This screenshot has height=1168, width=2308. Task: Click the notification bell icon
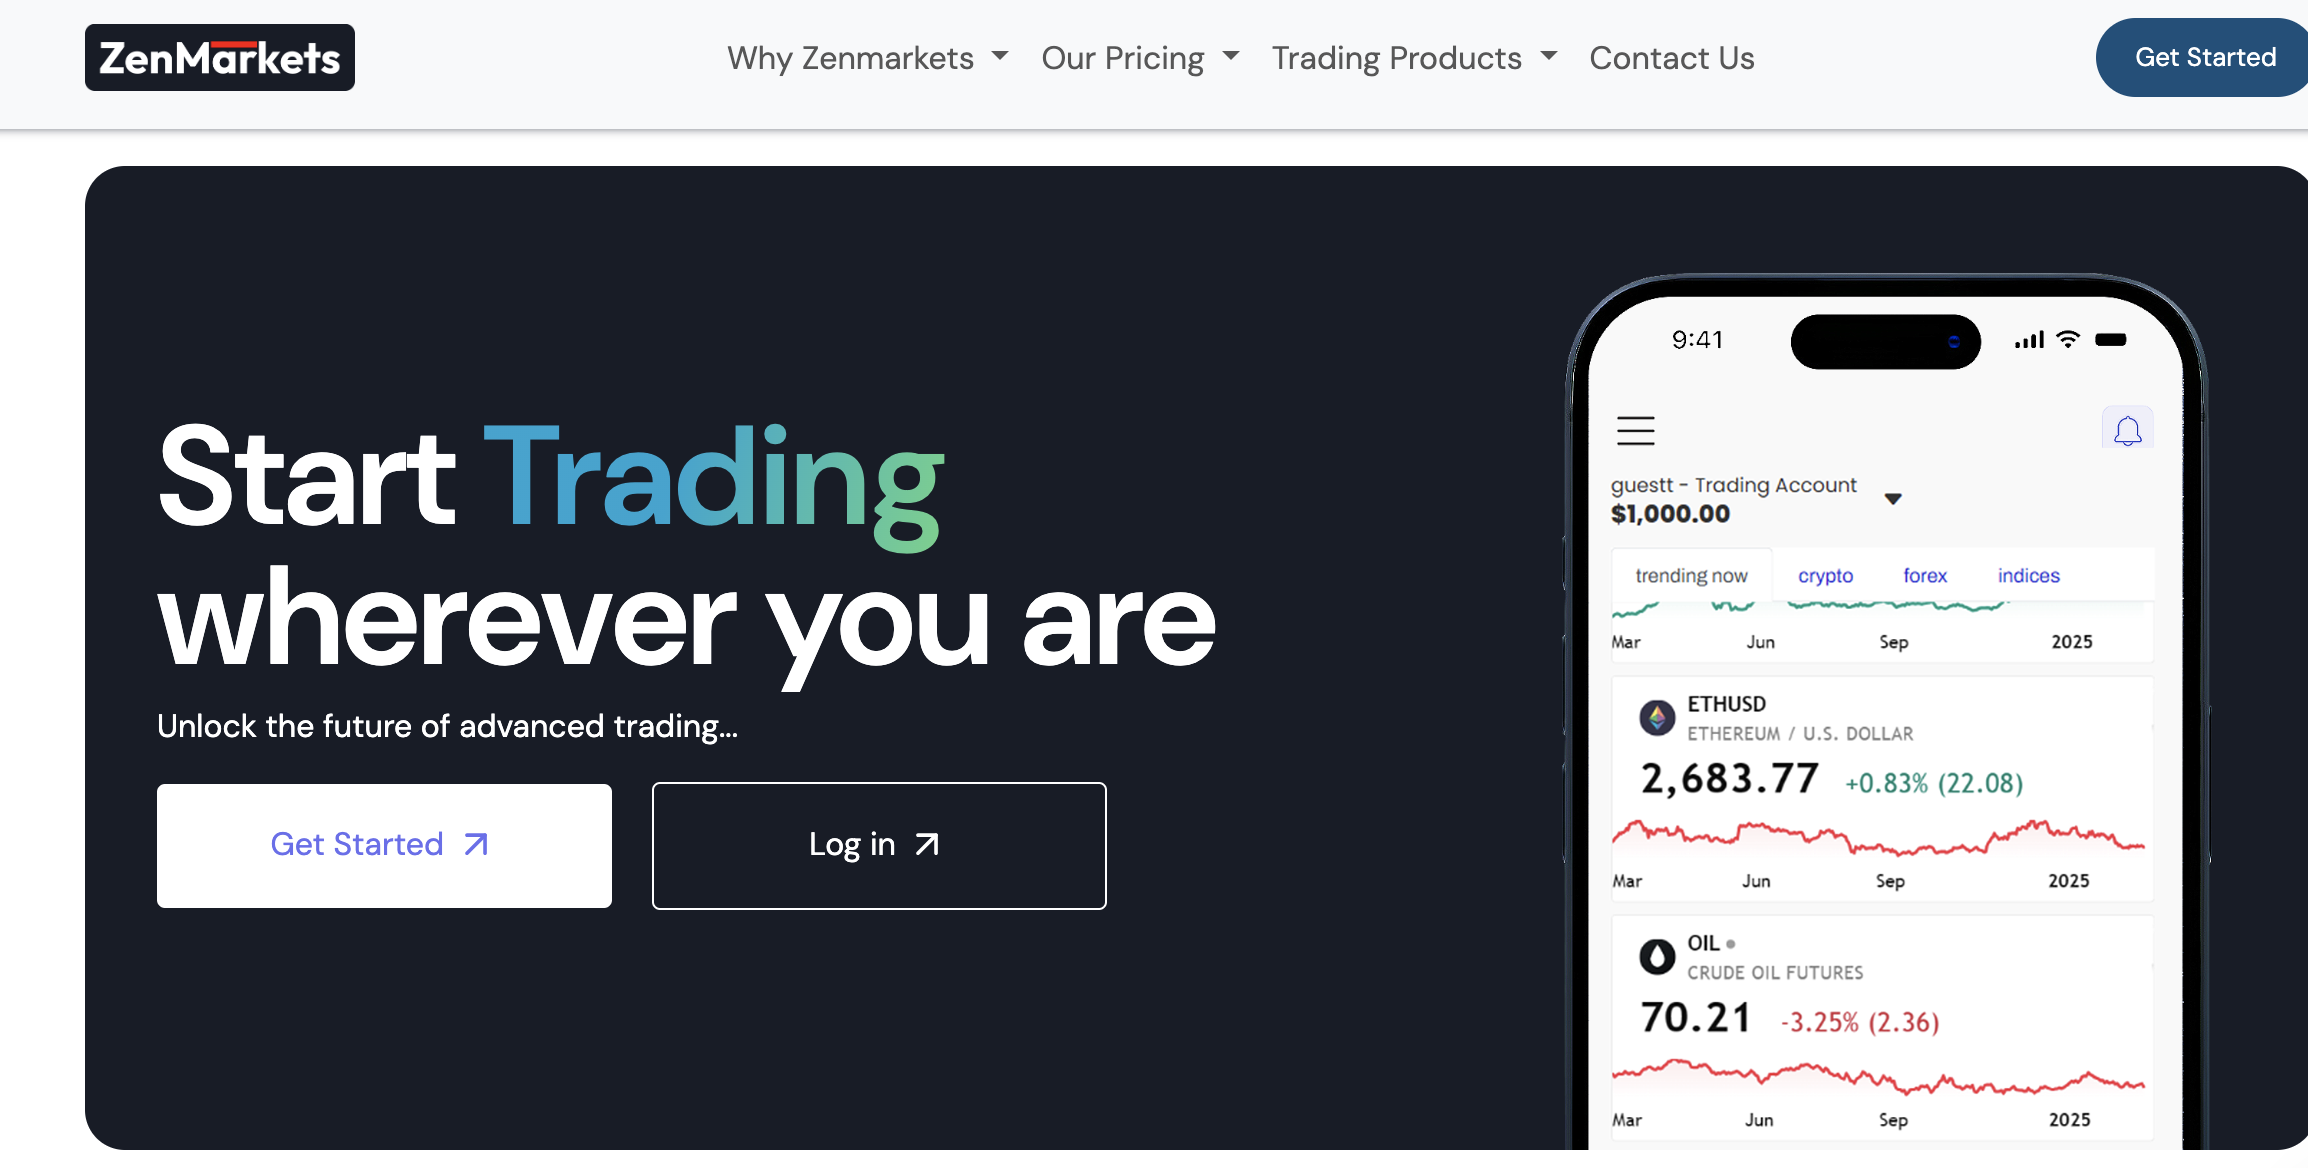click(x=2127, y=431)
